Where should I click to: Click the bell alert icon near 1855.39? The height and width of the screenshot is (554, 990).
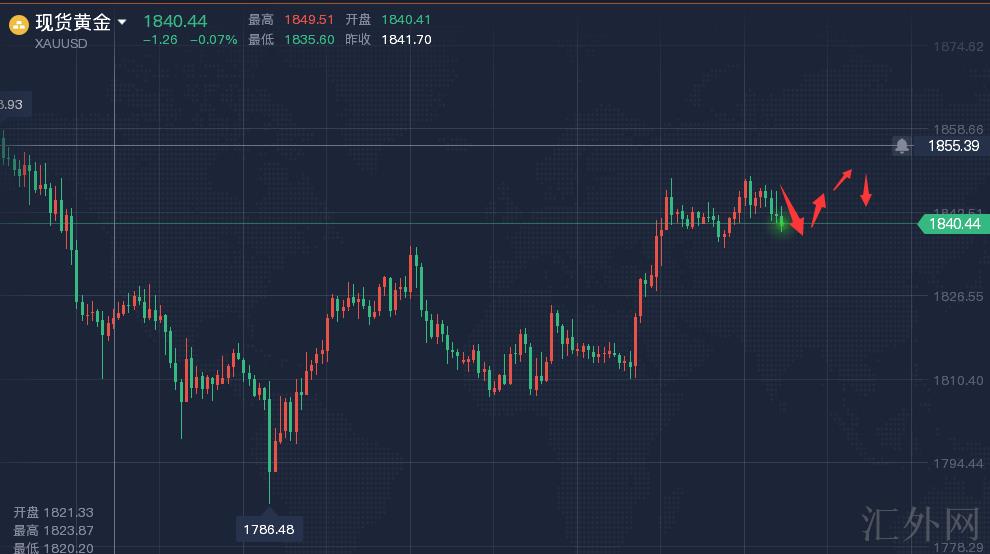pos(902,146)
